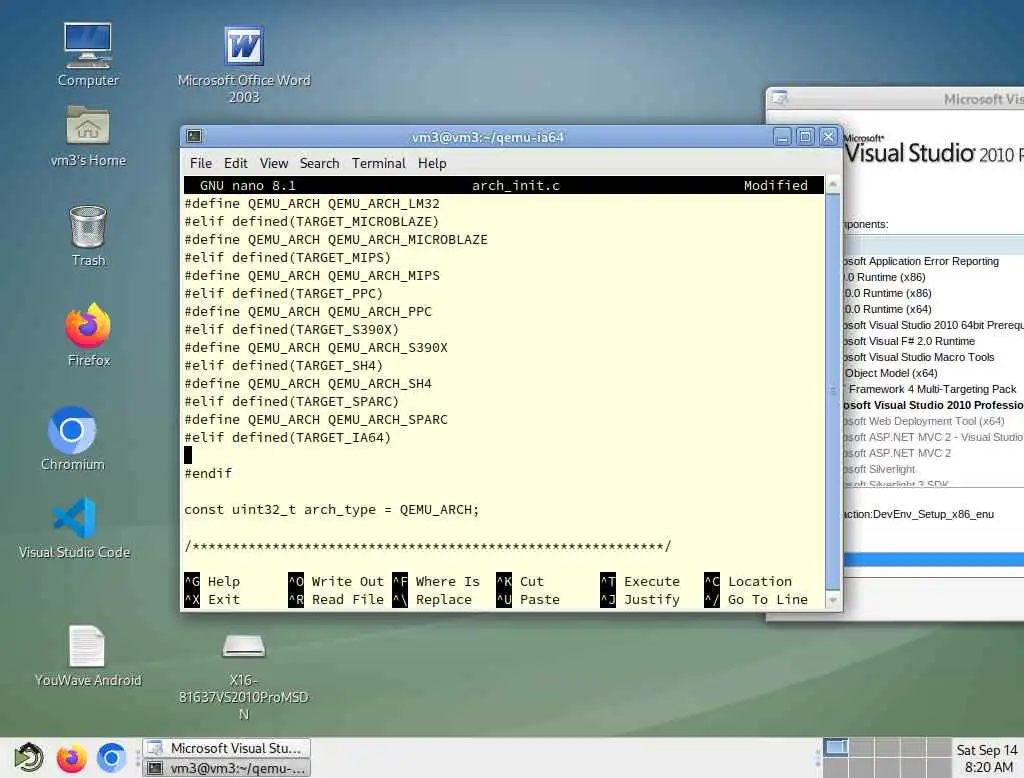
Task: Click the const uint32_t arch_type line
Action: (331, 510)
